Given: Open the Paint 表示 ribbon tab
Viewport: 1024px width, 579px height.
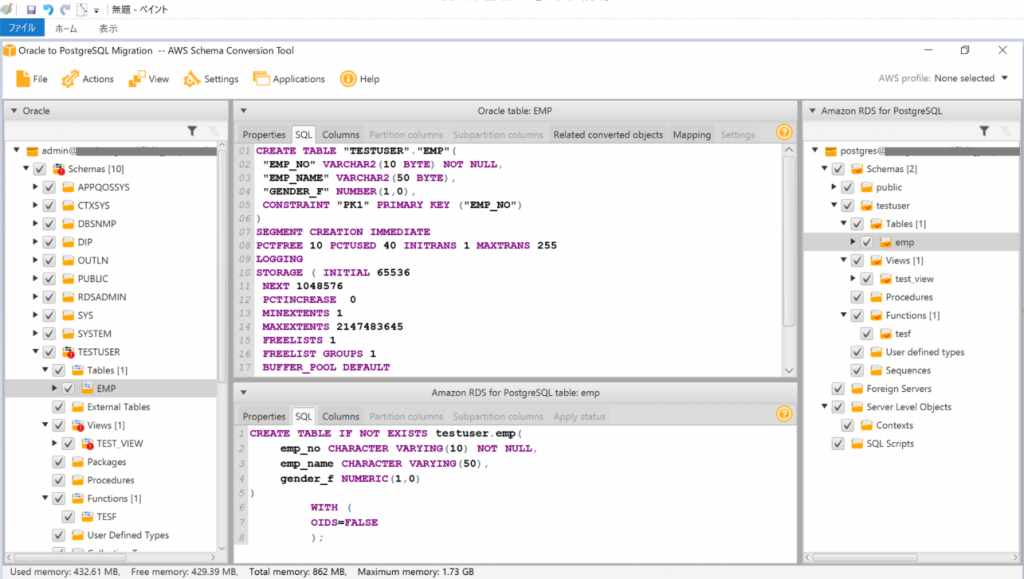Looking at the screenshot, I should [x=108, y=28].
